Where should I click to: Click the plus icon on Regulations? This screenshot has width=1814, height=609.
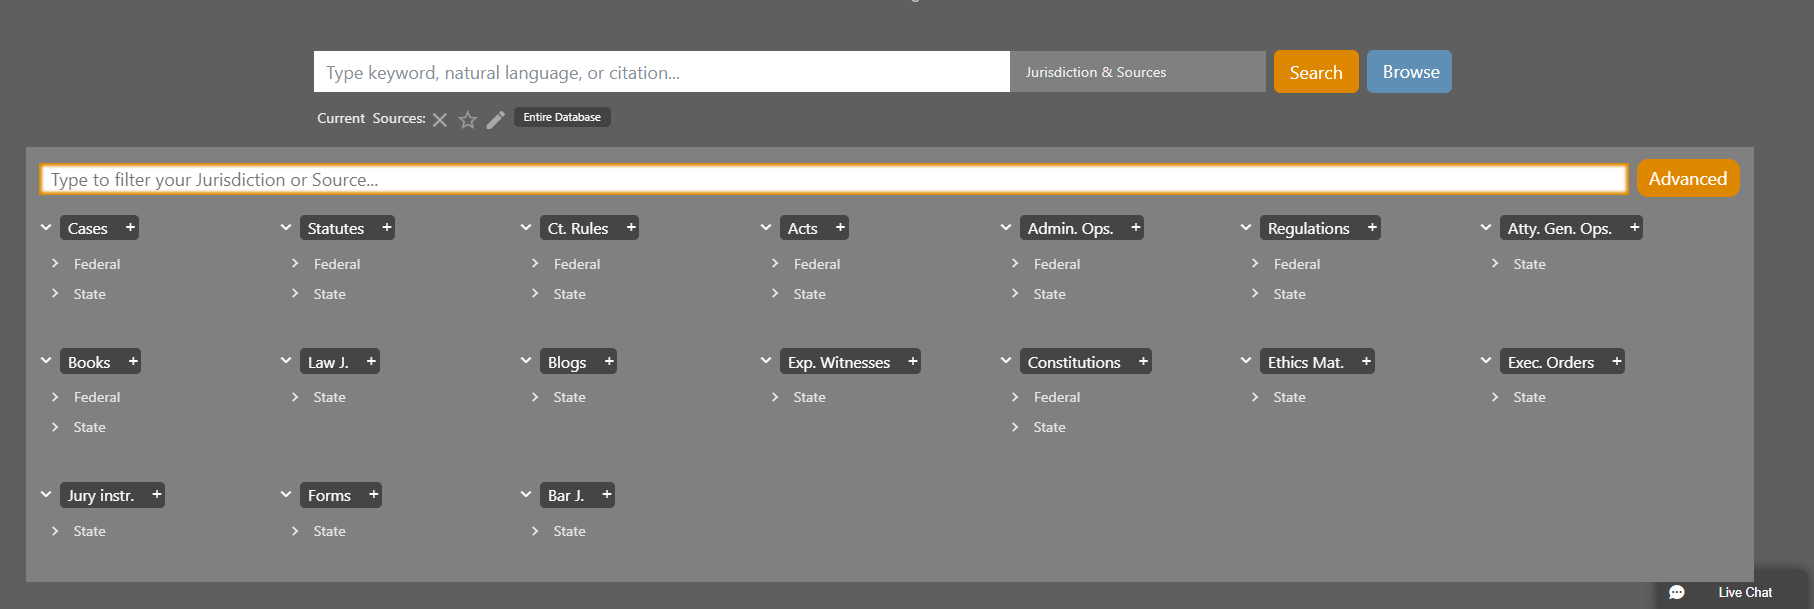(1372, 228)
